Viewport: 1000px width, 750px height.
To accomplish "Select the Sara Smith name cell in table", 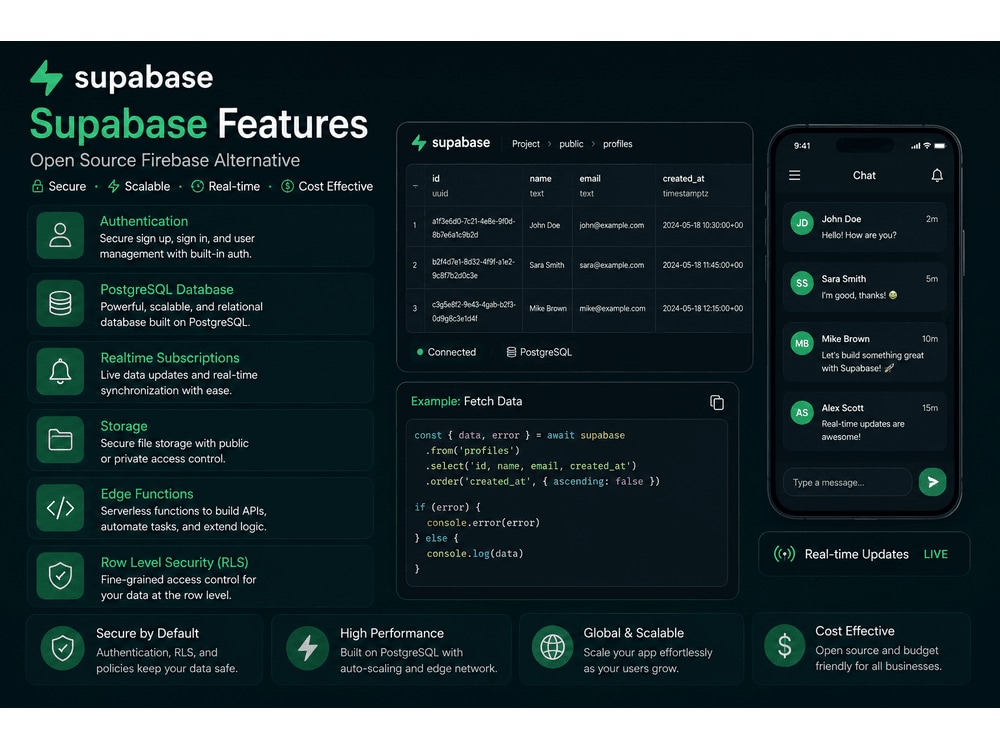I will click(547, 265).
